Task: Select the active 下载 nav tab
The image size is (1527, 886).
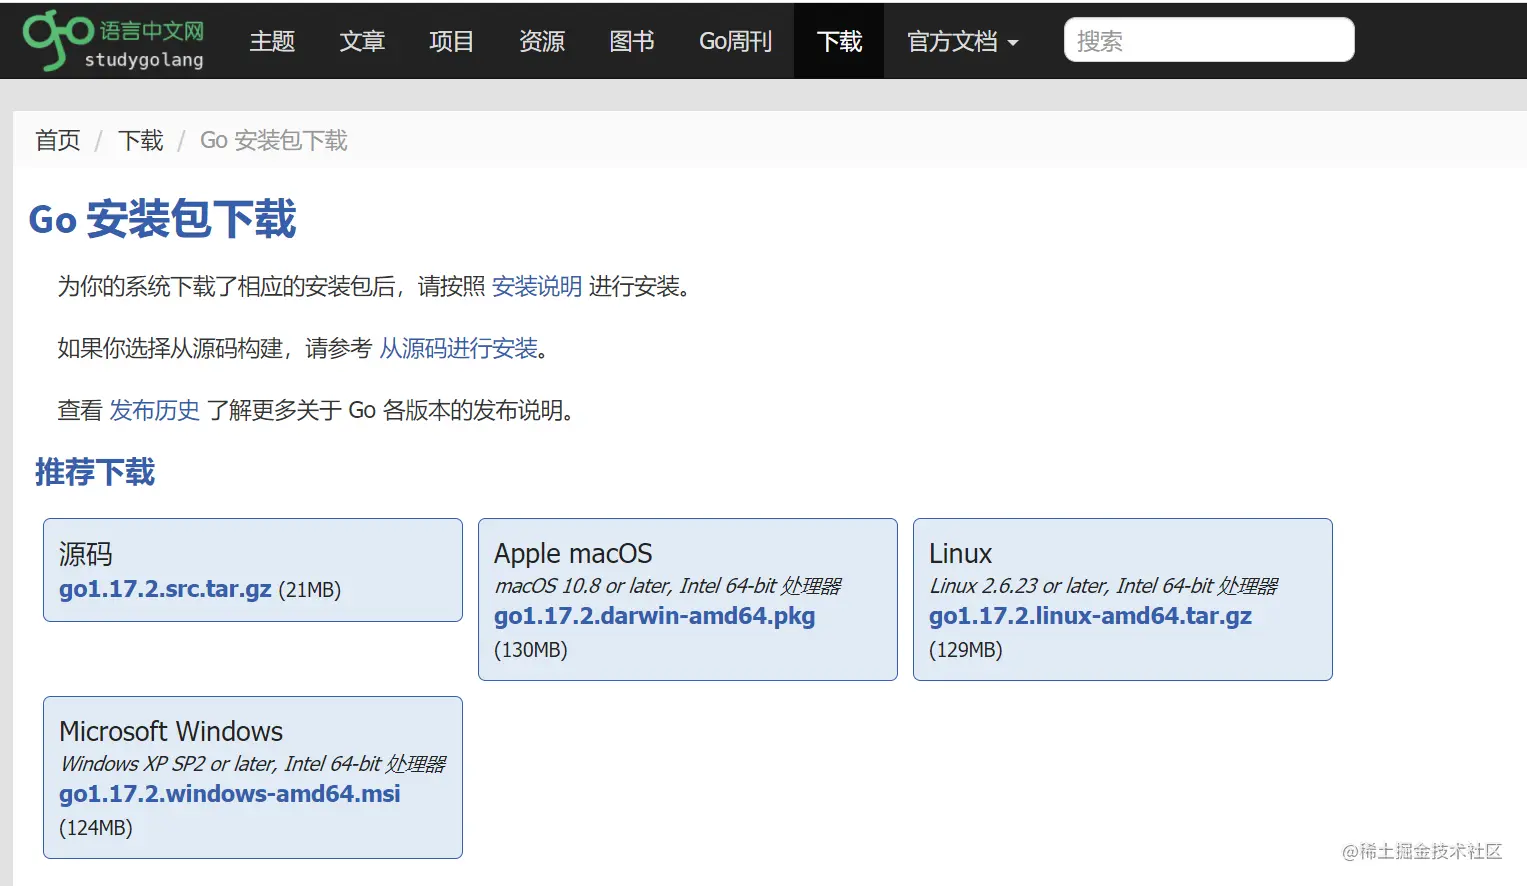Action: [839, 41]
